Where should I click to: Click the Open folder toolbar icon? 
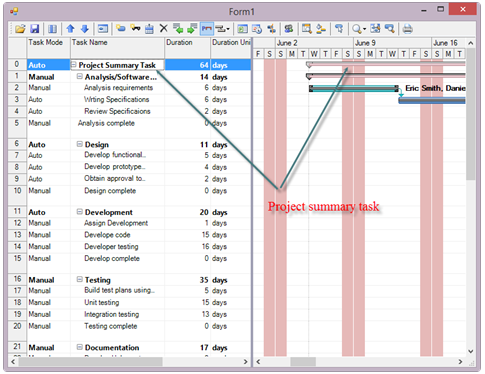pyautogui.click(x=20, y=29)
